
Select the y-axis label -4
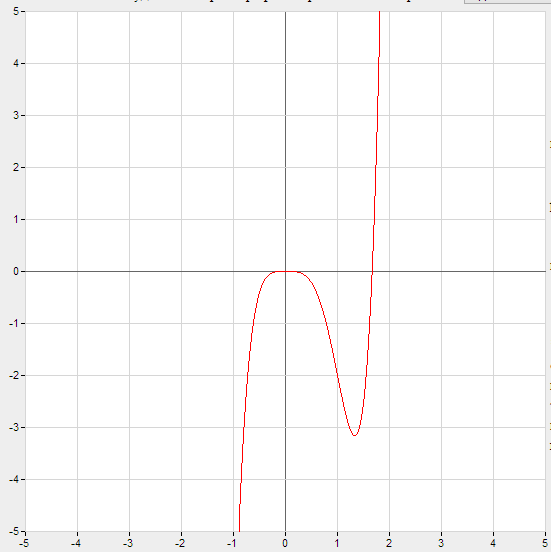14,479
